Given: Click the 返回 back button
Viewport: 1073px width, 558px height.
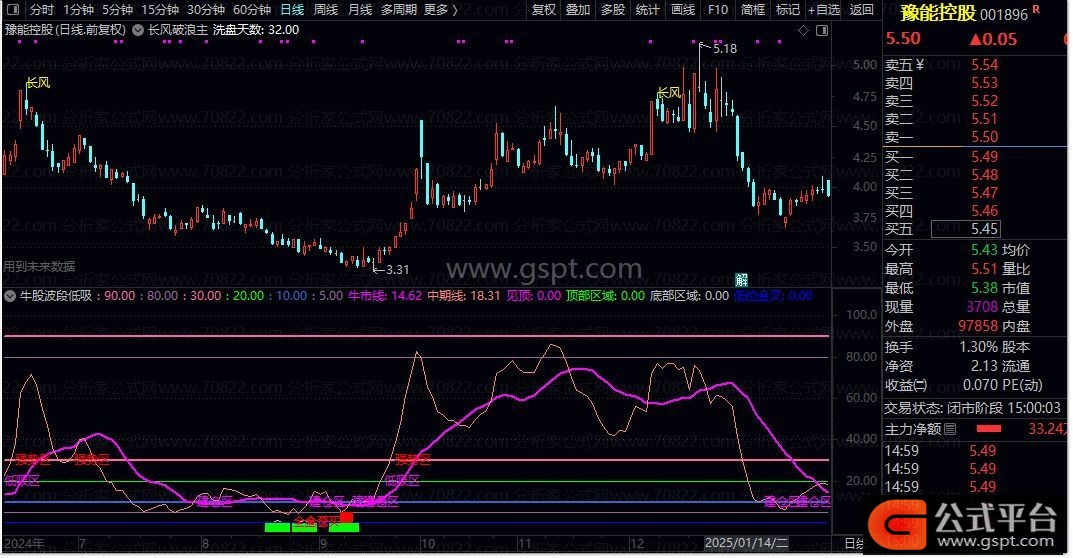Looking at the screenshot, I should tap(861, 10).
